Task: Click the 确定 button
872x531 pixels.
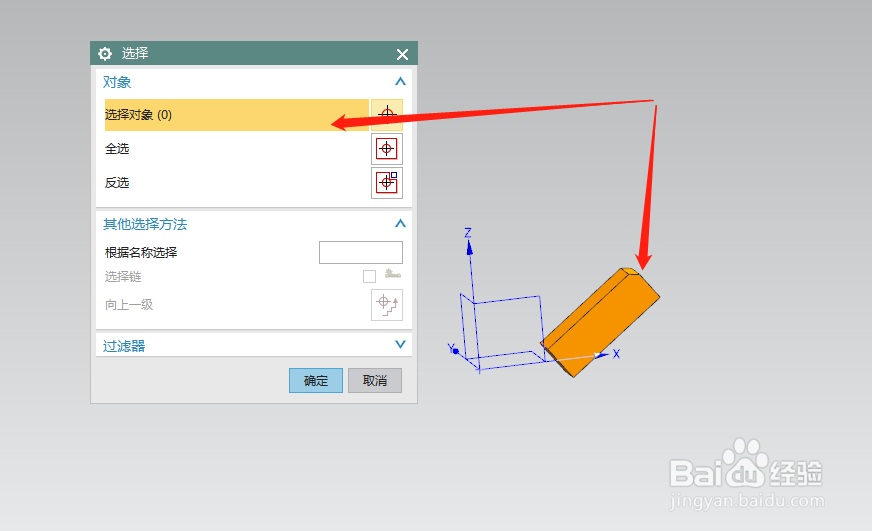Action: click(316, 380)
